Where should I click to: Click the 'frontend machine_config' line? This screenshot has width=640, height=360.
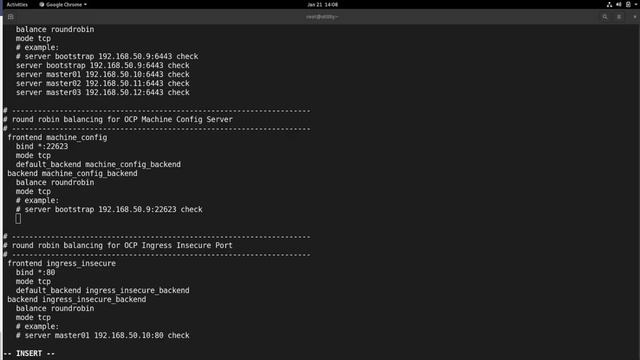(57, 138)
